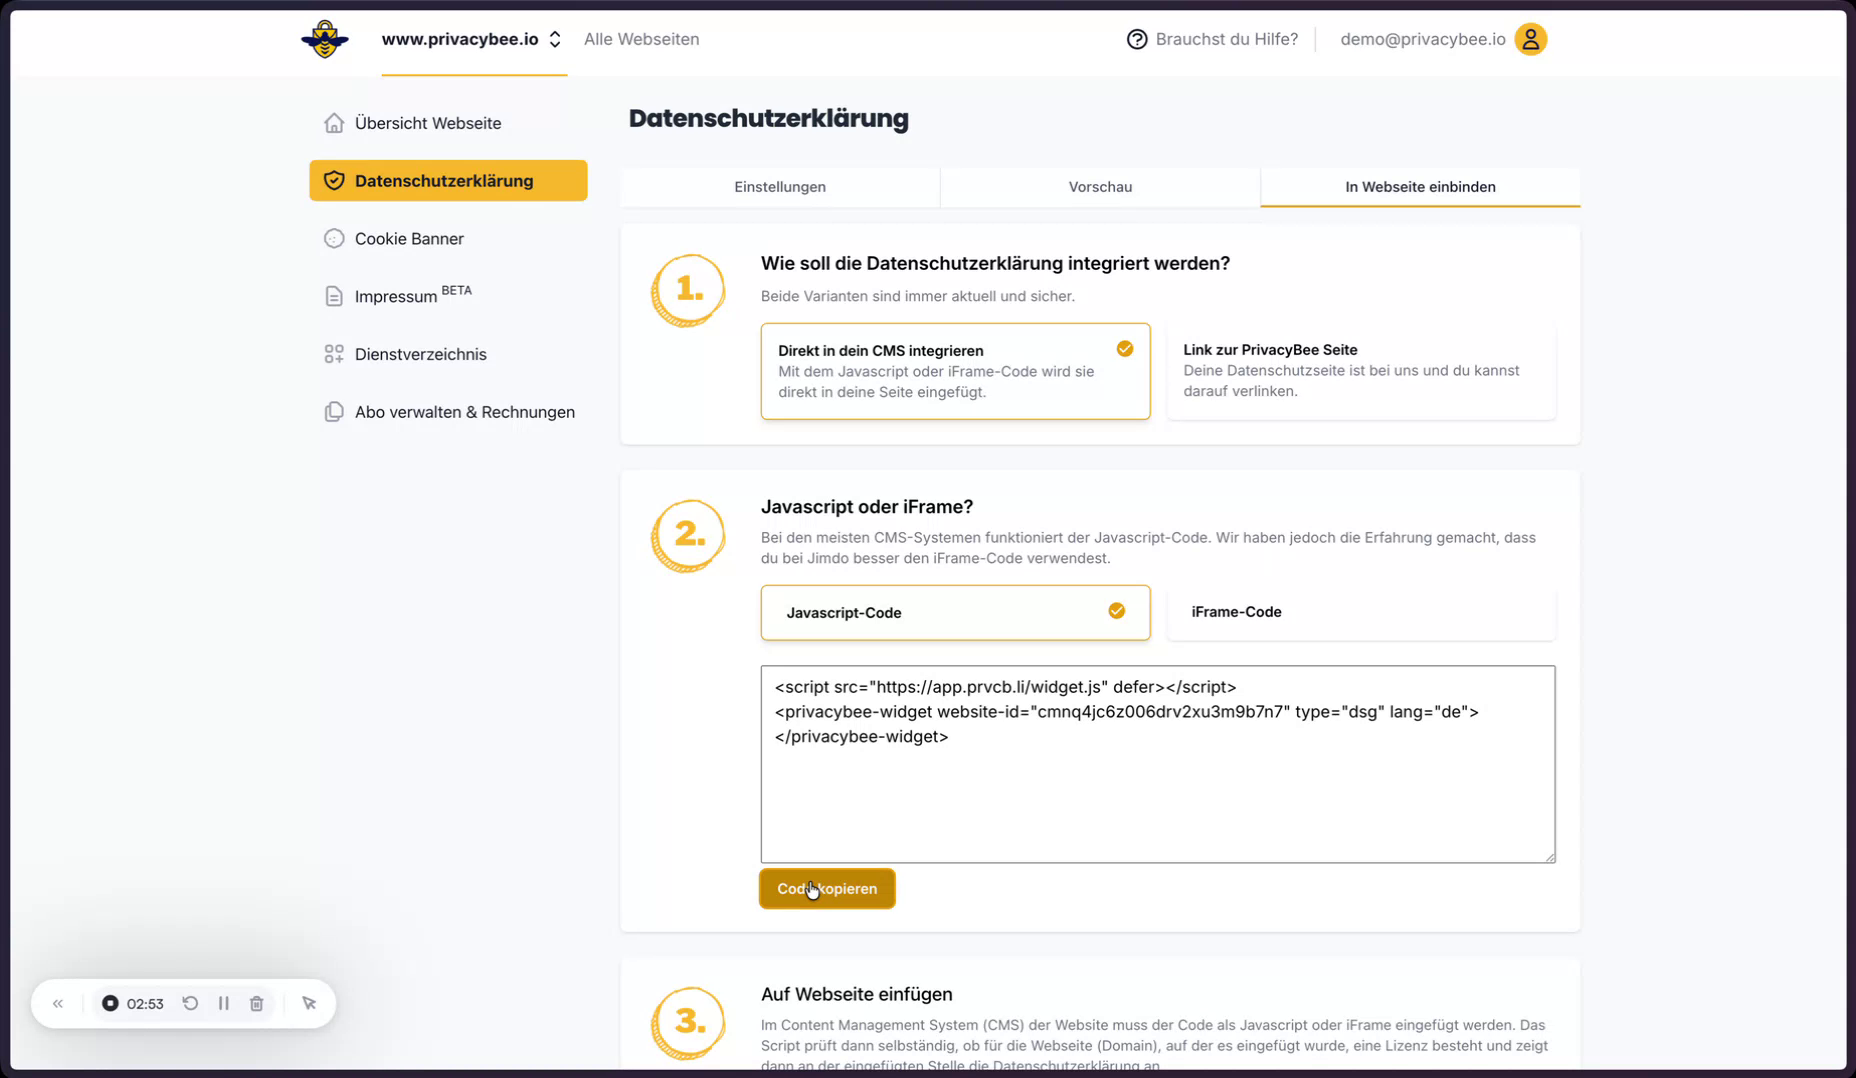The width and height of the screenshot is (1856, 1078).
Task: Open the user profile avatar
Action: (x=1530, y=39)
